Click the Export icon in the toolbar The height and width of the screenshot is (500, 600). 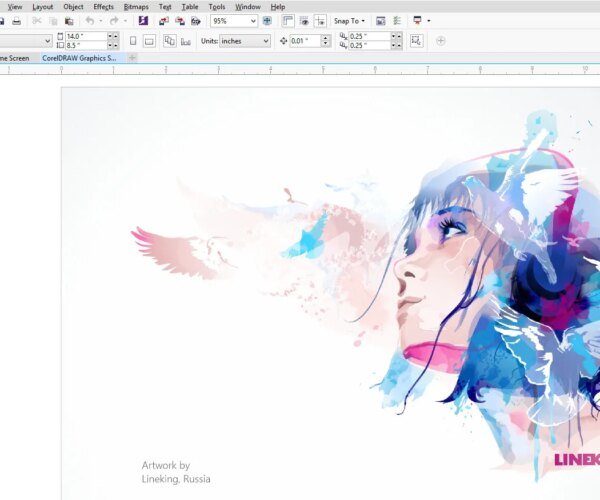coord(179,21)
